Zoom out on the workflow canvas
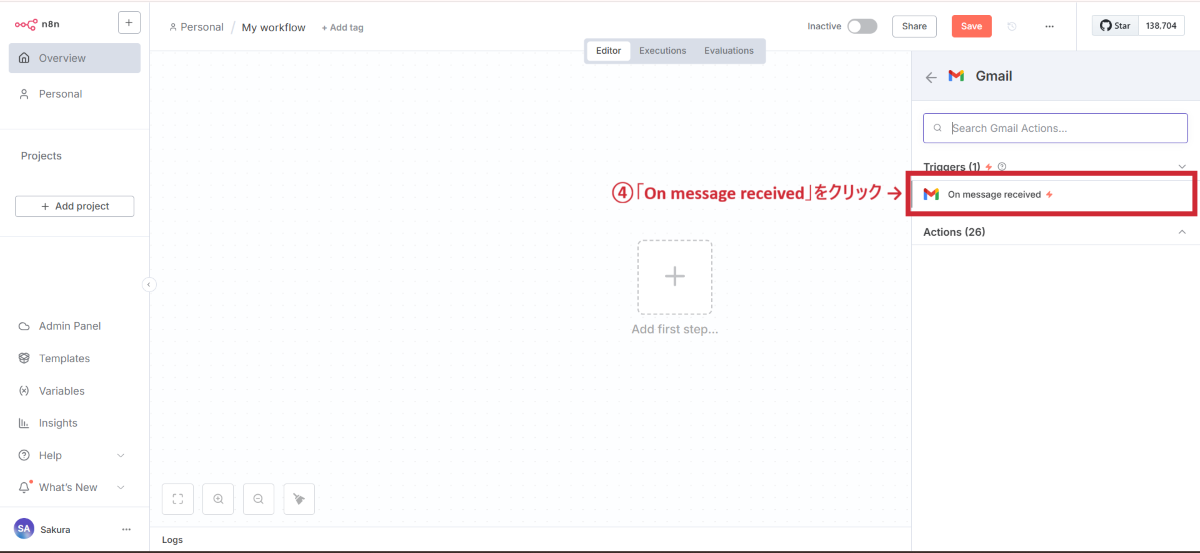 [x=258, y=499]
